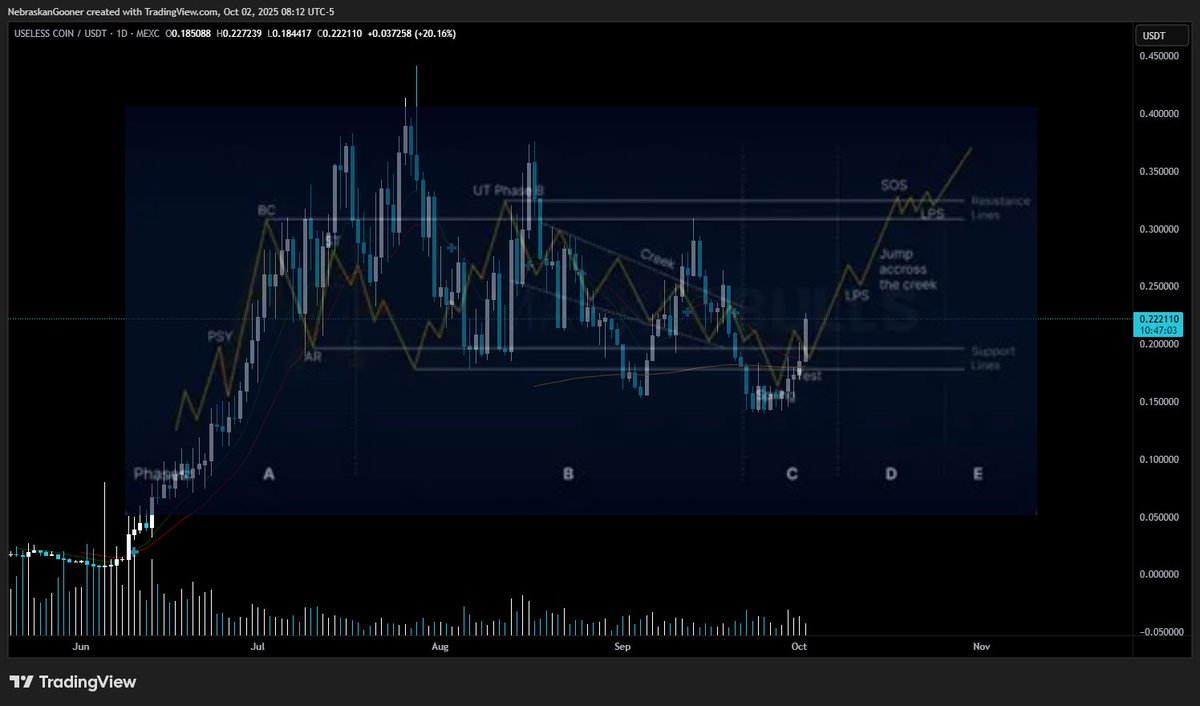
Task: Click the 0.450000 price axis label
Action: click(x=1161, y=56)
